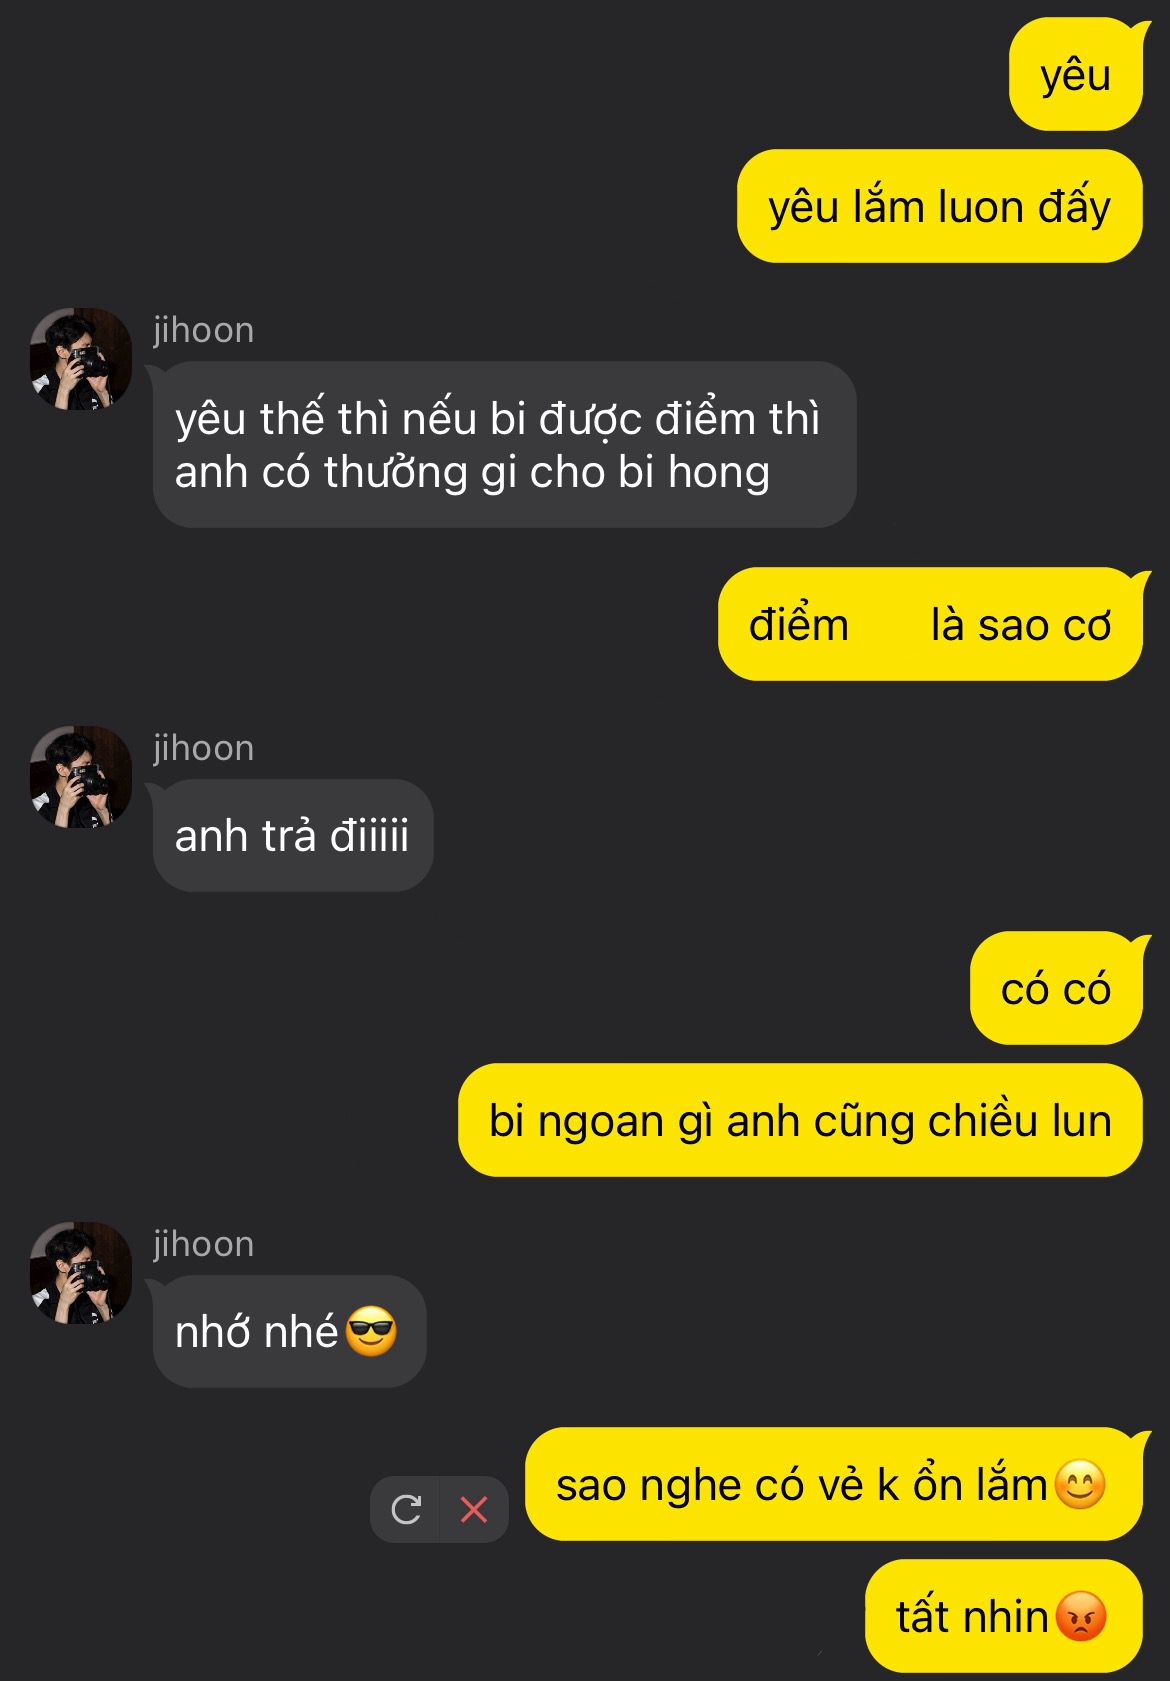Tap the jihoon name label above 'nhớ nhé'
1170x1681 pixels.
(204, 1244)
